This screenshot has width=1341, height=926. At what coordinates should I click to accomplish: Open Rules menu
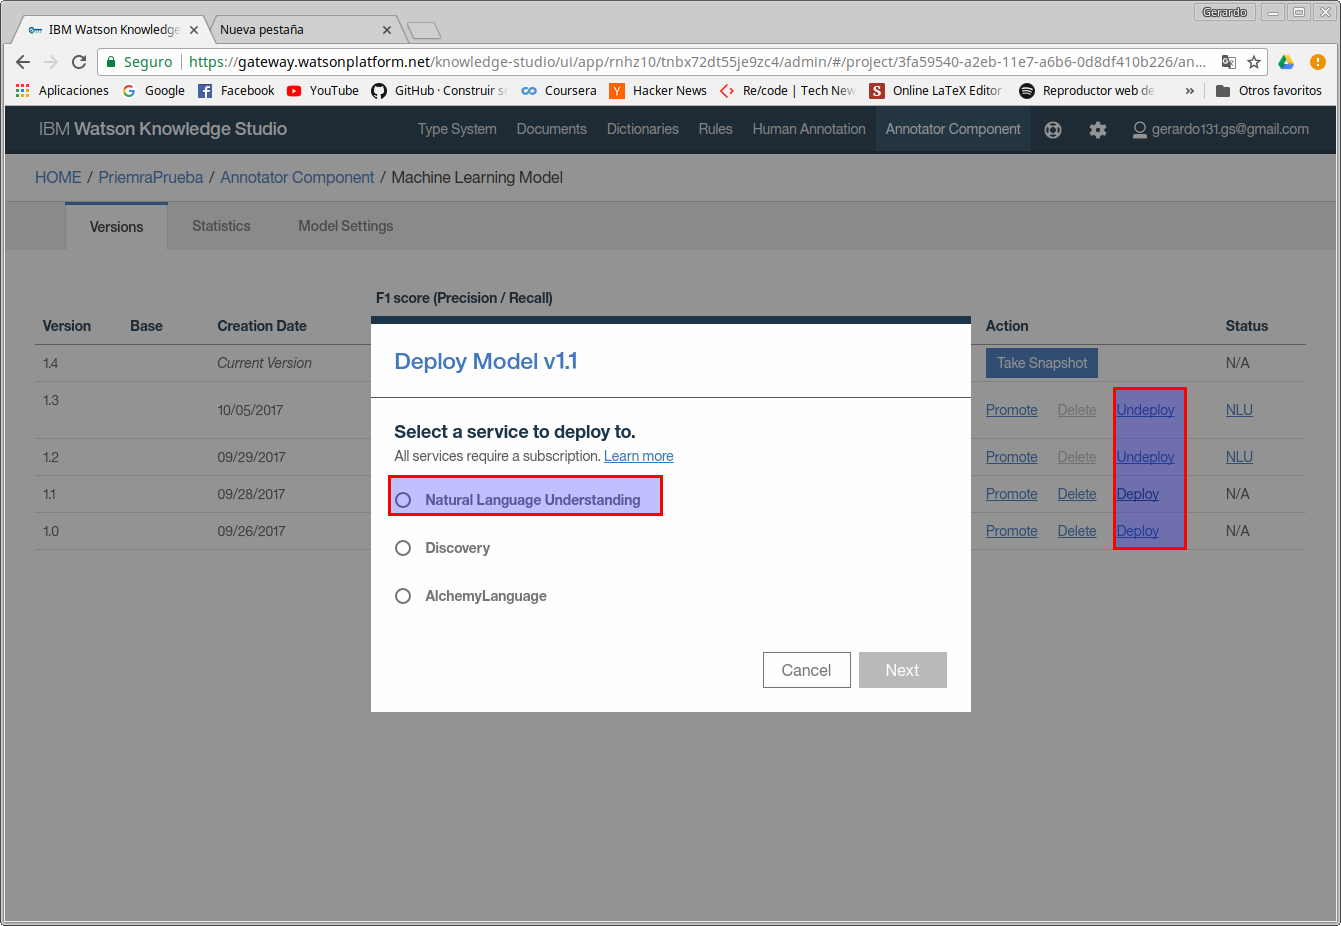coord(715,129)
